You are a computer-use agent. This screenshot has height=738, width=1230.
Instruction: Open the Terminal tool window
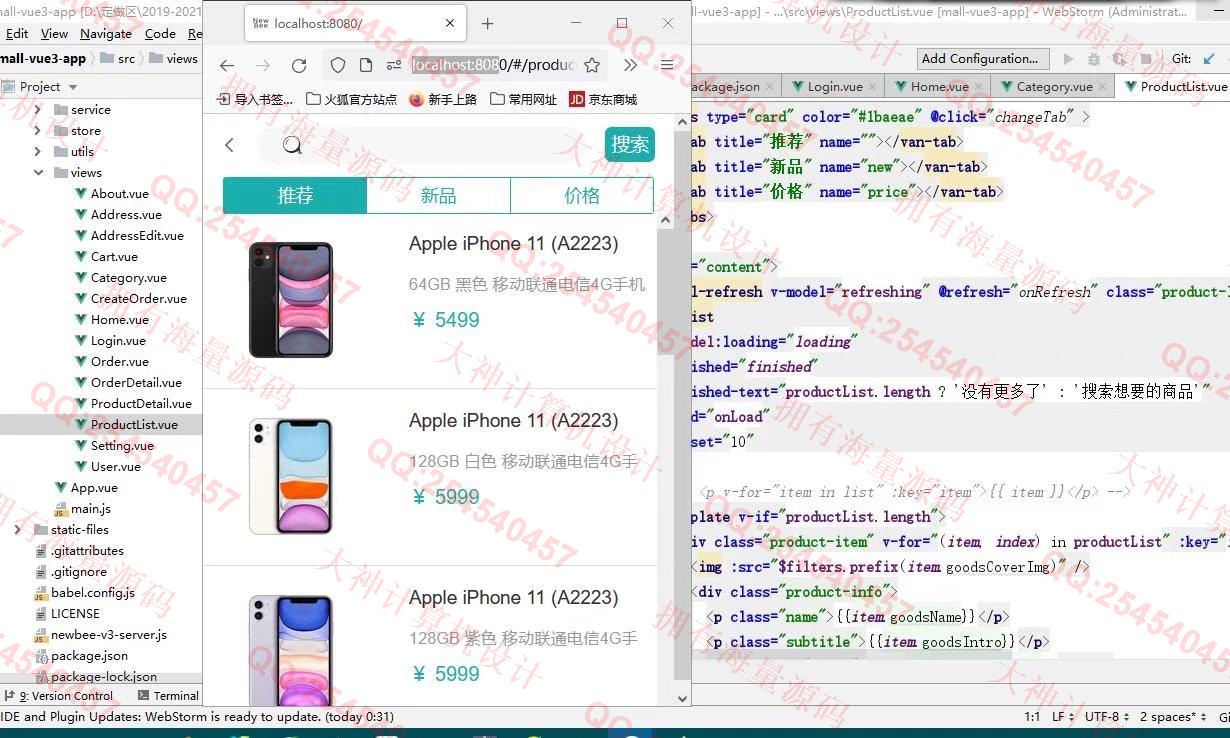point(168,696)
